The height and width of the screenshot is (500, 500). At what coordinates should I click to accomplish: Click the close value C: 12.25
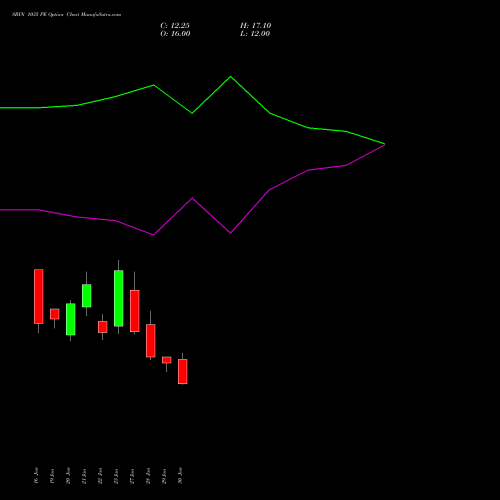point(175,26)
